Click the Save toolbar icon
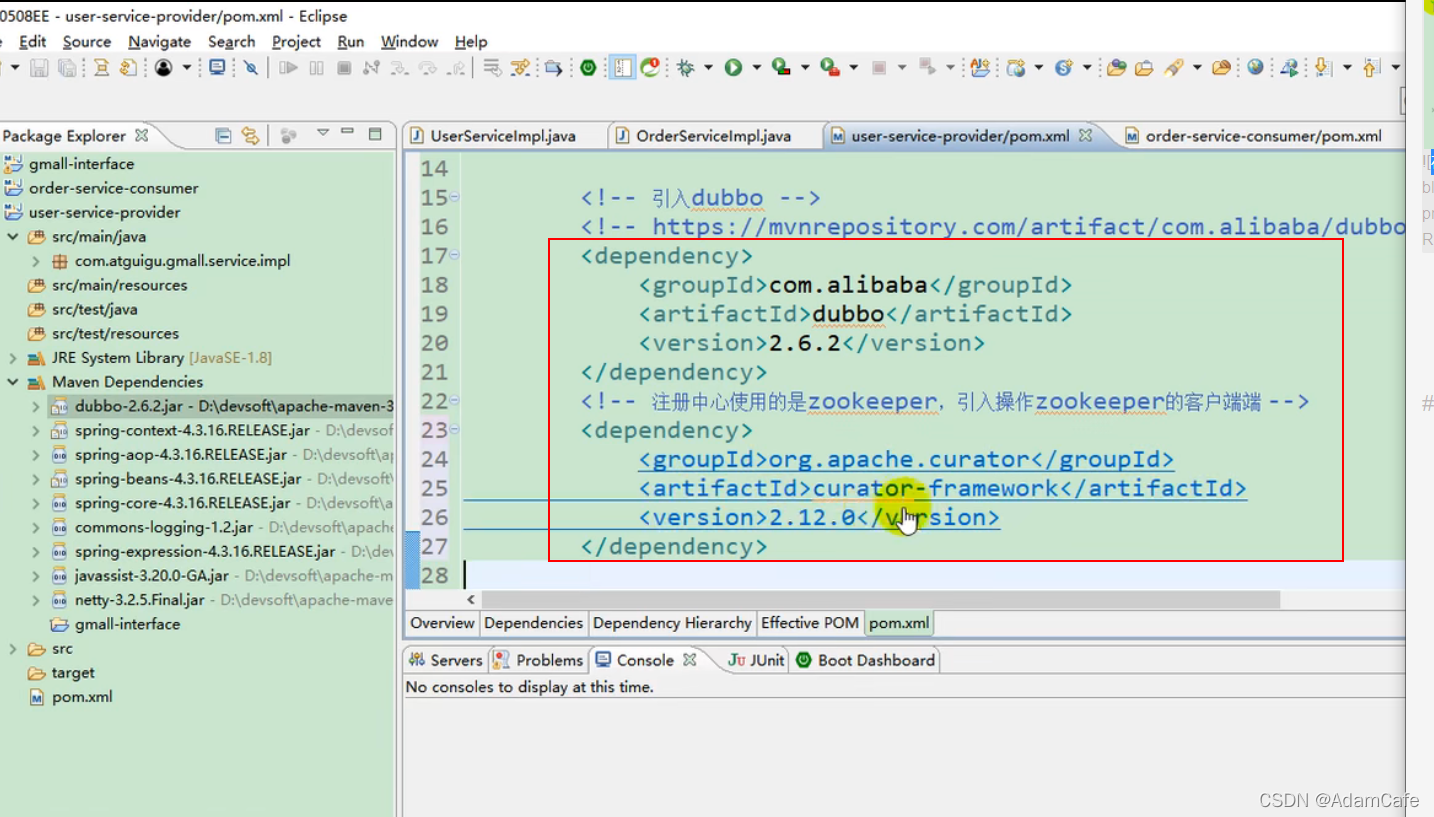 (x=39, y=68)
